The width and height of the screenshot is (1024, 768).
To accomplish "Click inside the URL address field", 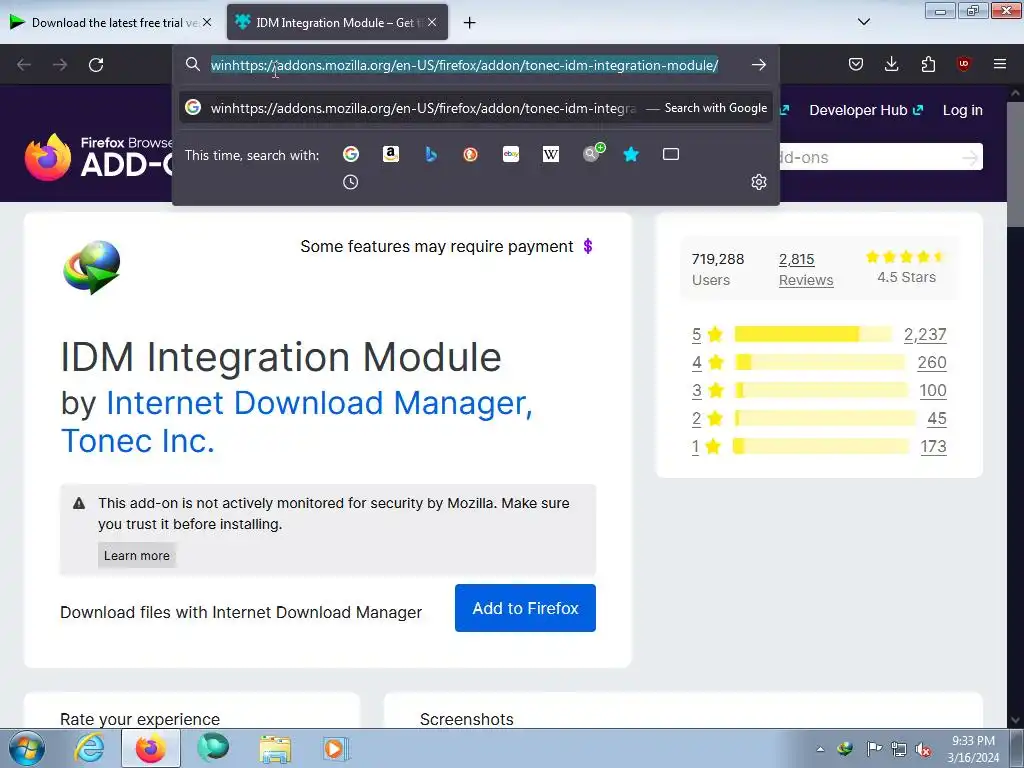I will coord(464,65).
